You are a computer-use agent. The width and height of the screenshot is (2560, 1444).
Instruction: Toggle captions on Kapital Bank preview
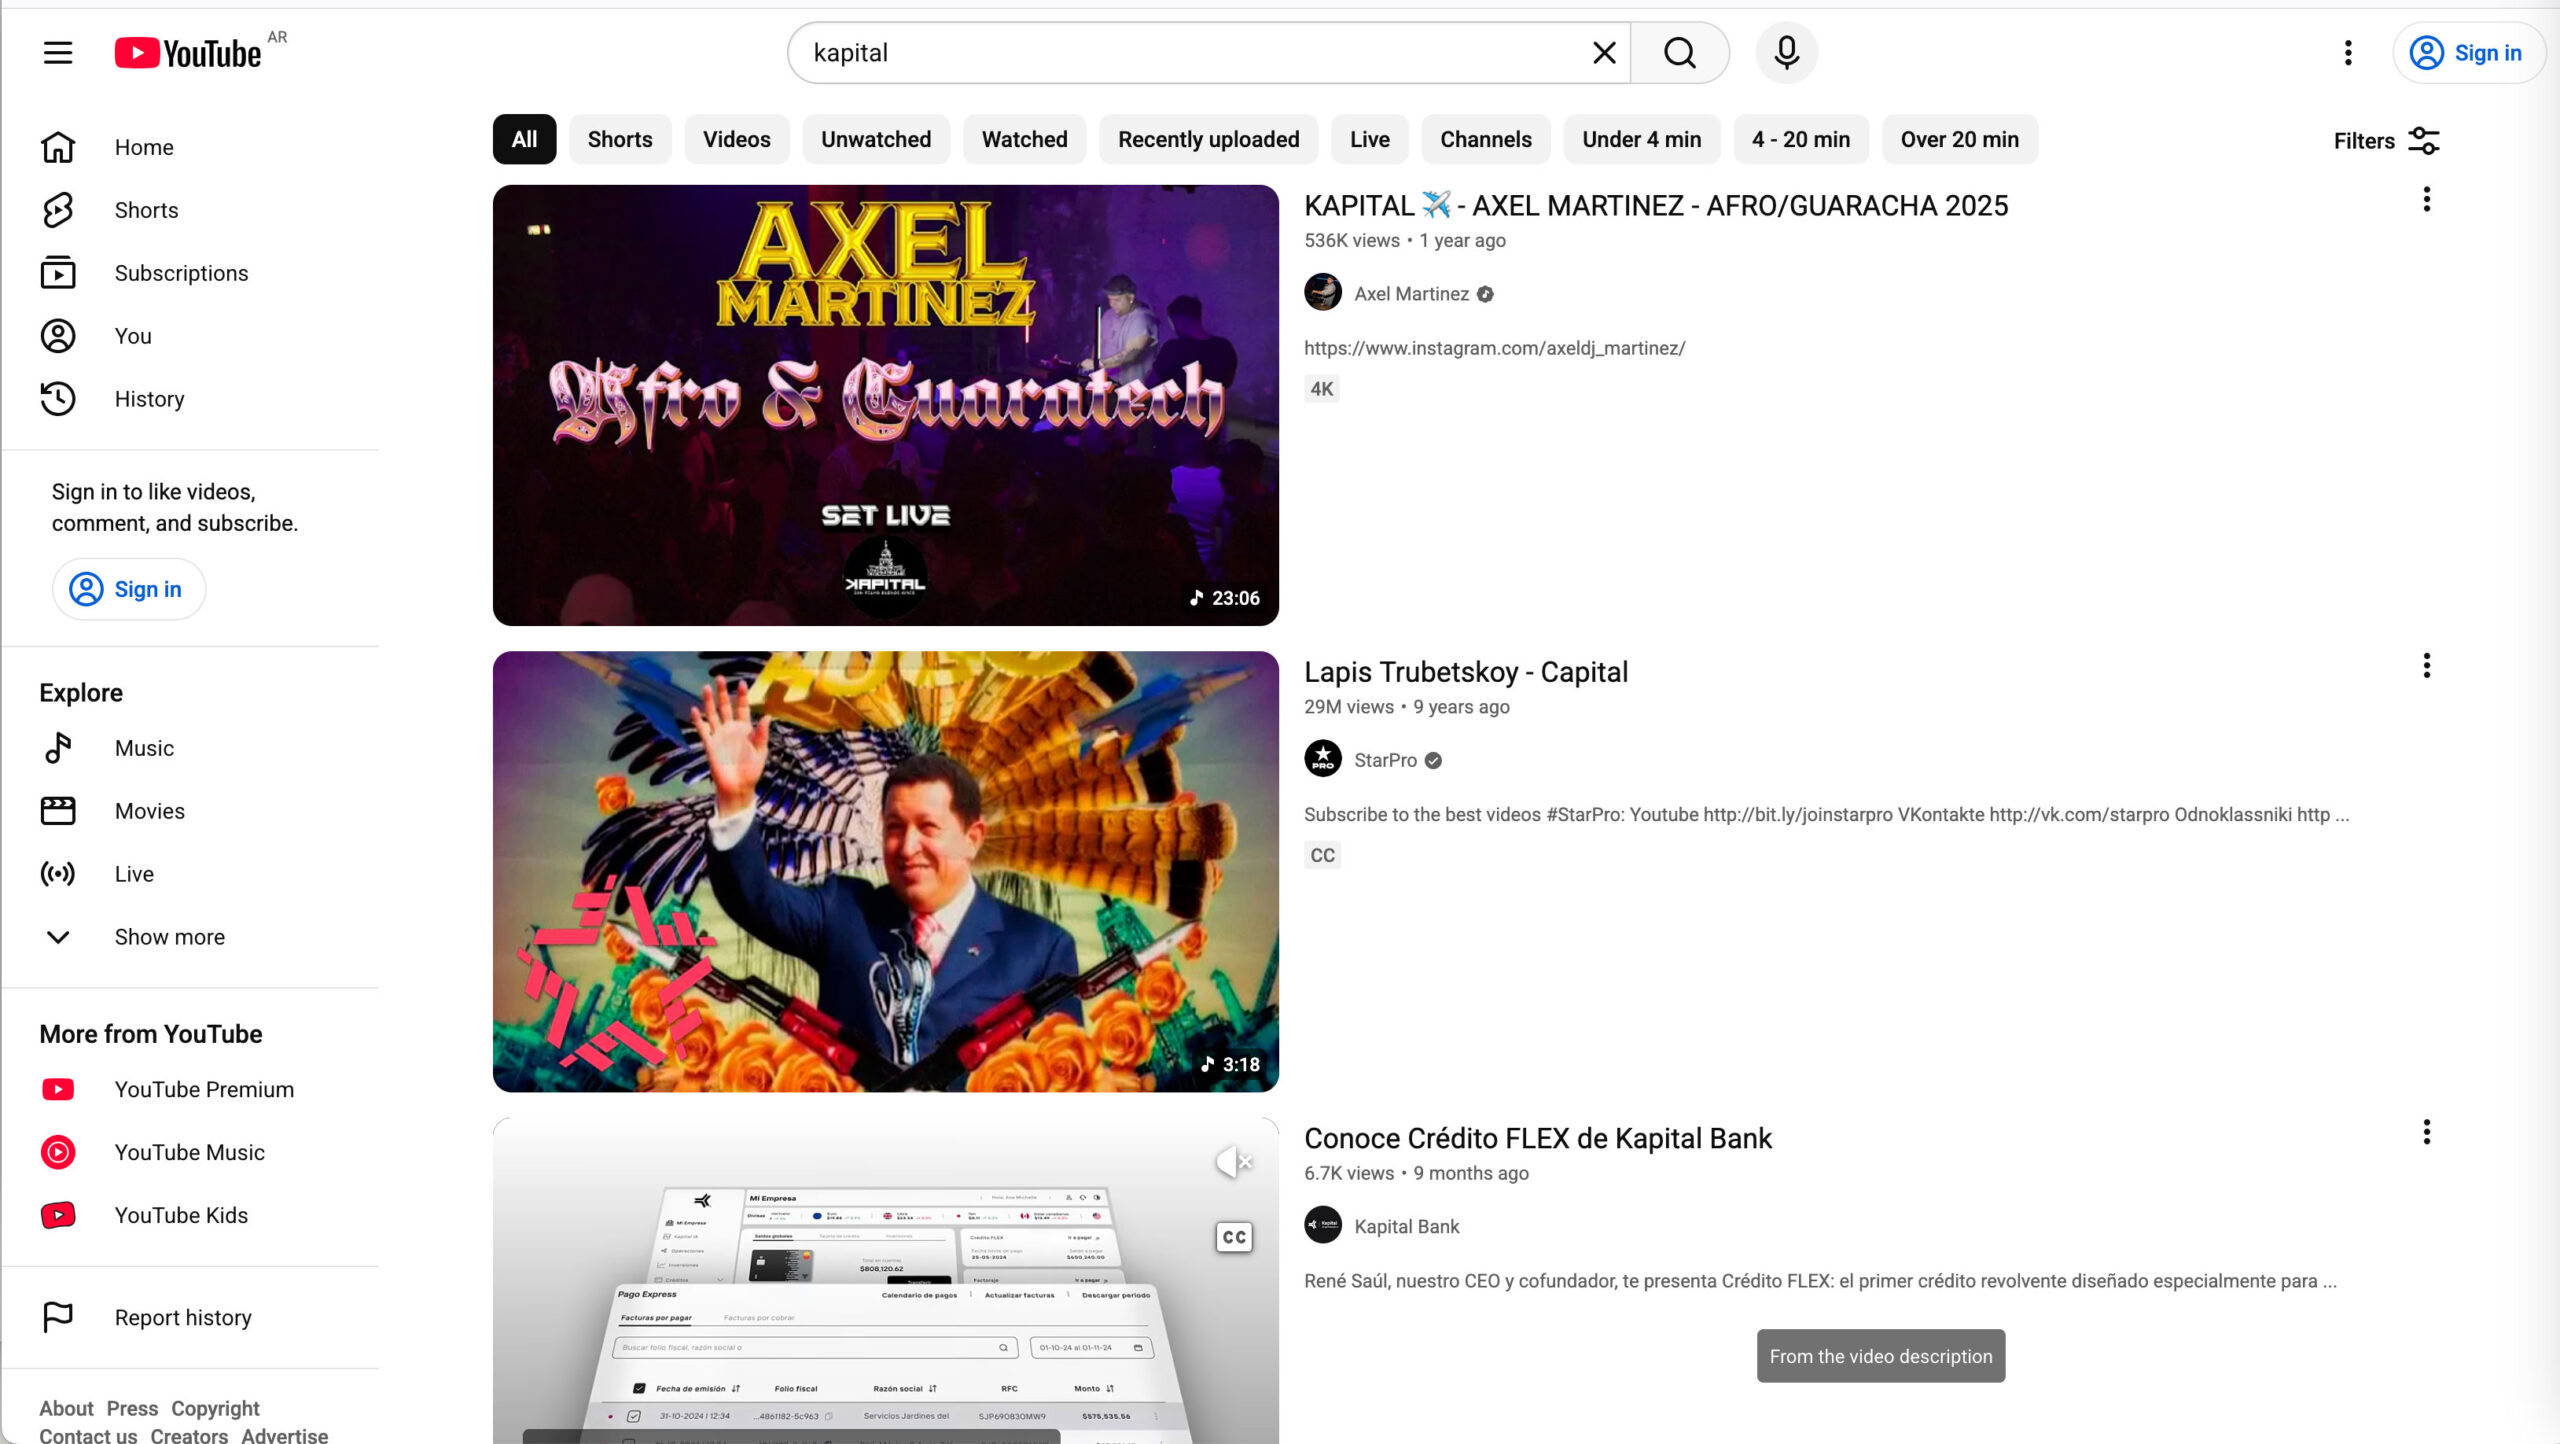tap(1234, 1237)
